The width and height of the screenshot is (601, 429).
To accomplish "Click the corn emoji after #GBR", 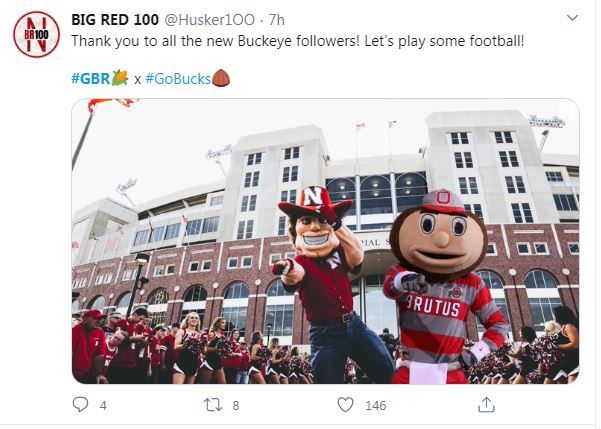I will pyautogui.click(x=120, y=78).
